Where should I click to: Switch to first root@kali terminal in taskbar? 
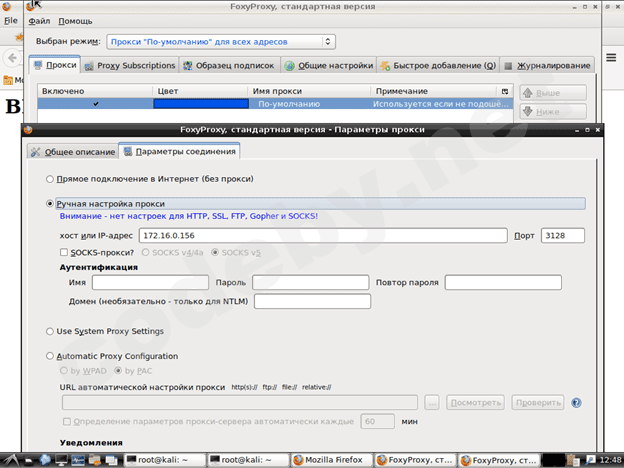tap(165, 460)
